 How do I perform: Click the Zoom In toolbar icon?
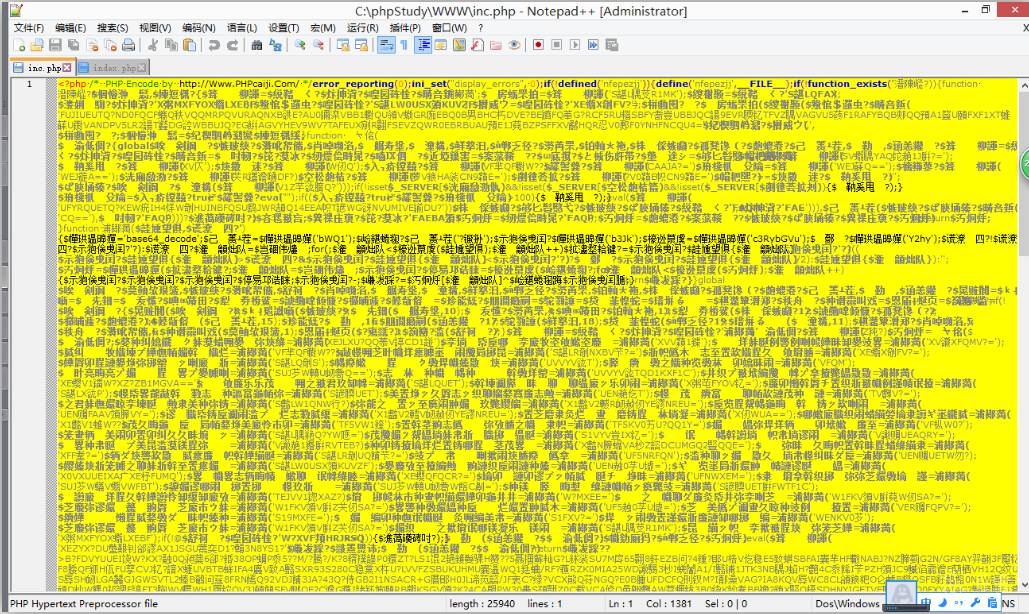pos(300,45)
